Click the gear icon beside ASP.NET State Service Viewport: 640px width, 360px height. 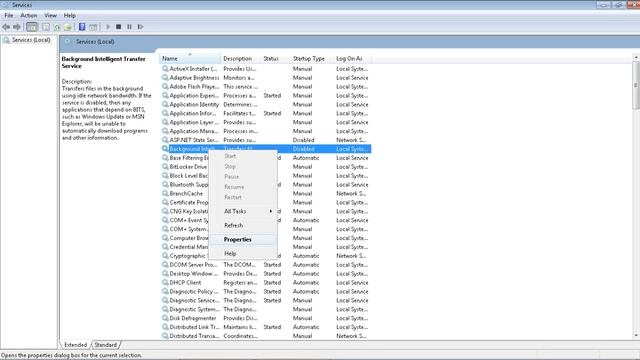click(x=165, y=140)
